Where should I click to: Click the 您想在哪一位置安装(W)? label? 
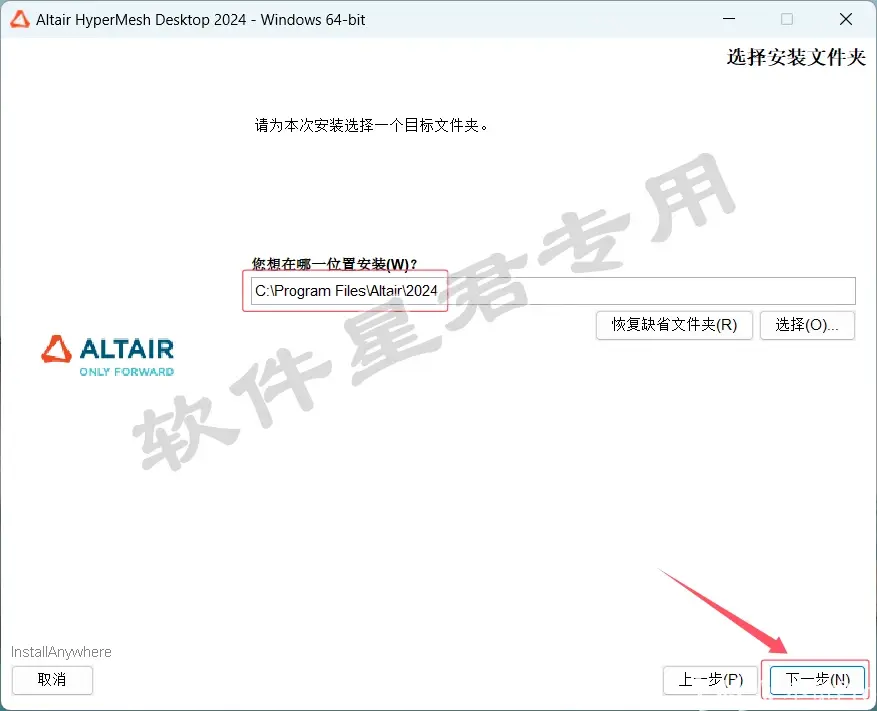(x=334, y=264)
